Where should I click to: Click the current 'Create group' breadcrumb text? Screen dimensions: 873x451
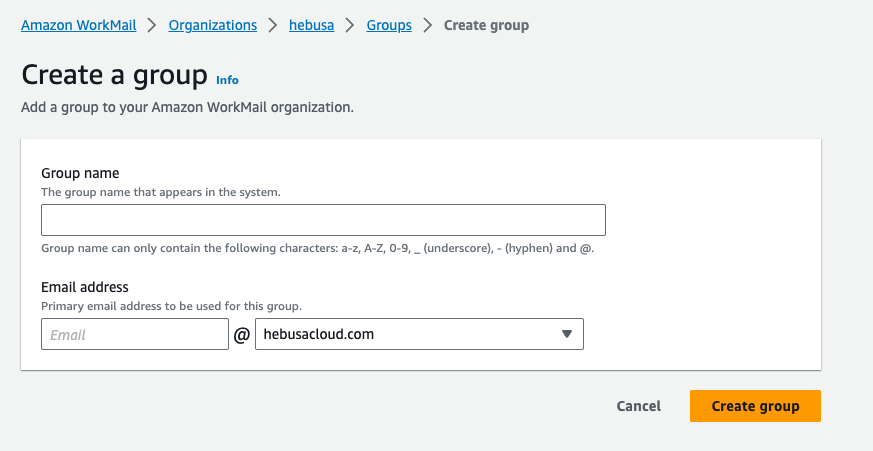click(486, 25)
